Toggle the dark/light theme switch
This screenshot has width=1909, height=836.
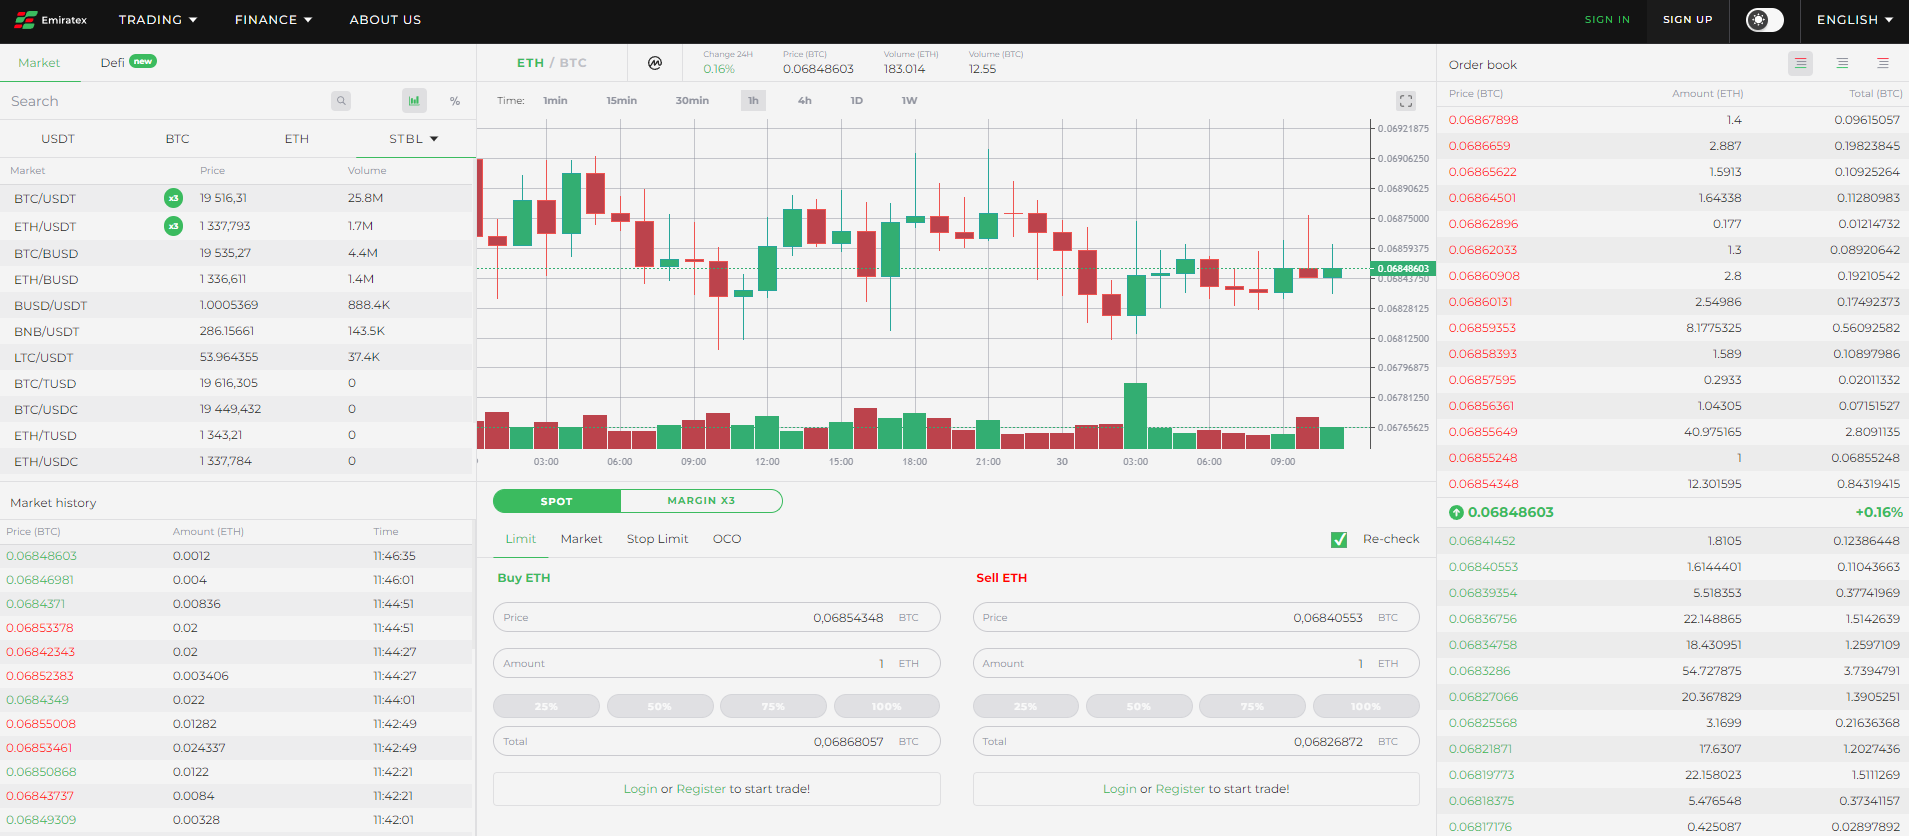[x=1764, y=20]
